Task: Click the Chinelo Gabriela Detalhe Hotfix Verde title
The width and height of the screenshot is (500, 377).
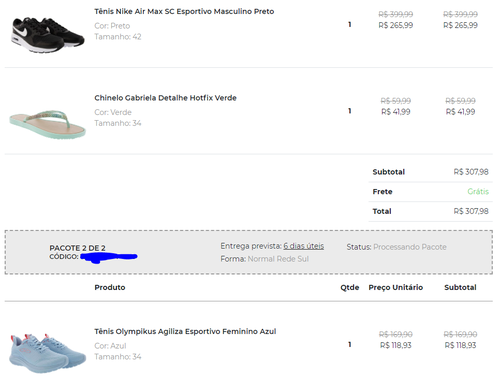Action: point(165,98)
